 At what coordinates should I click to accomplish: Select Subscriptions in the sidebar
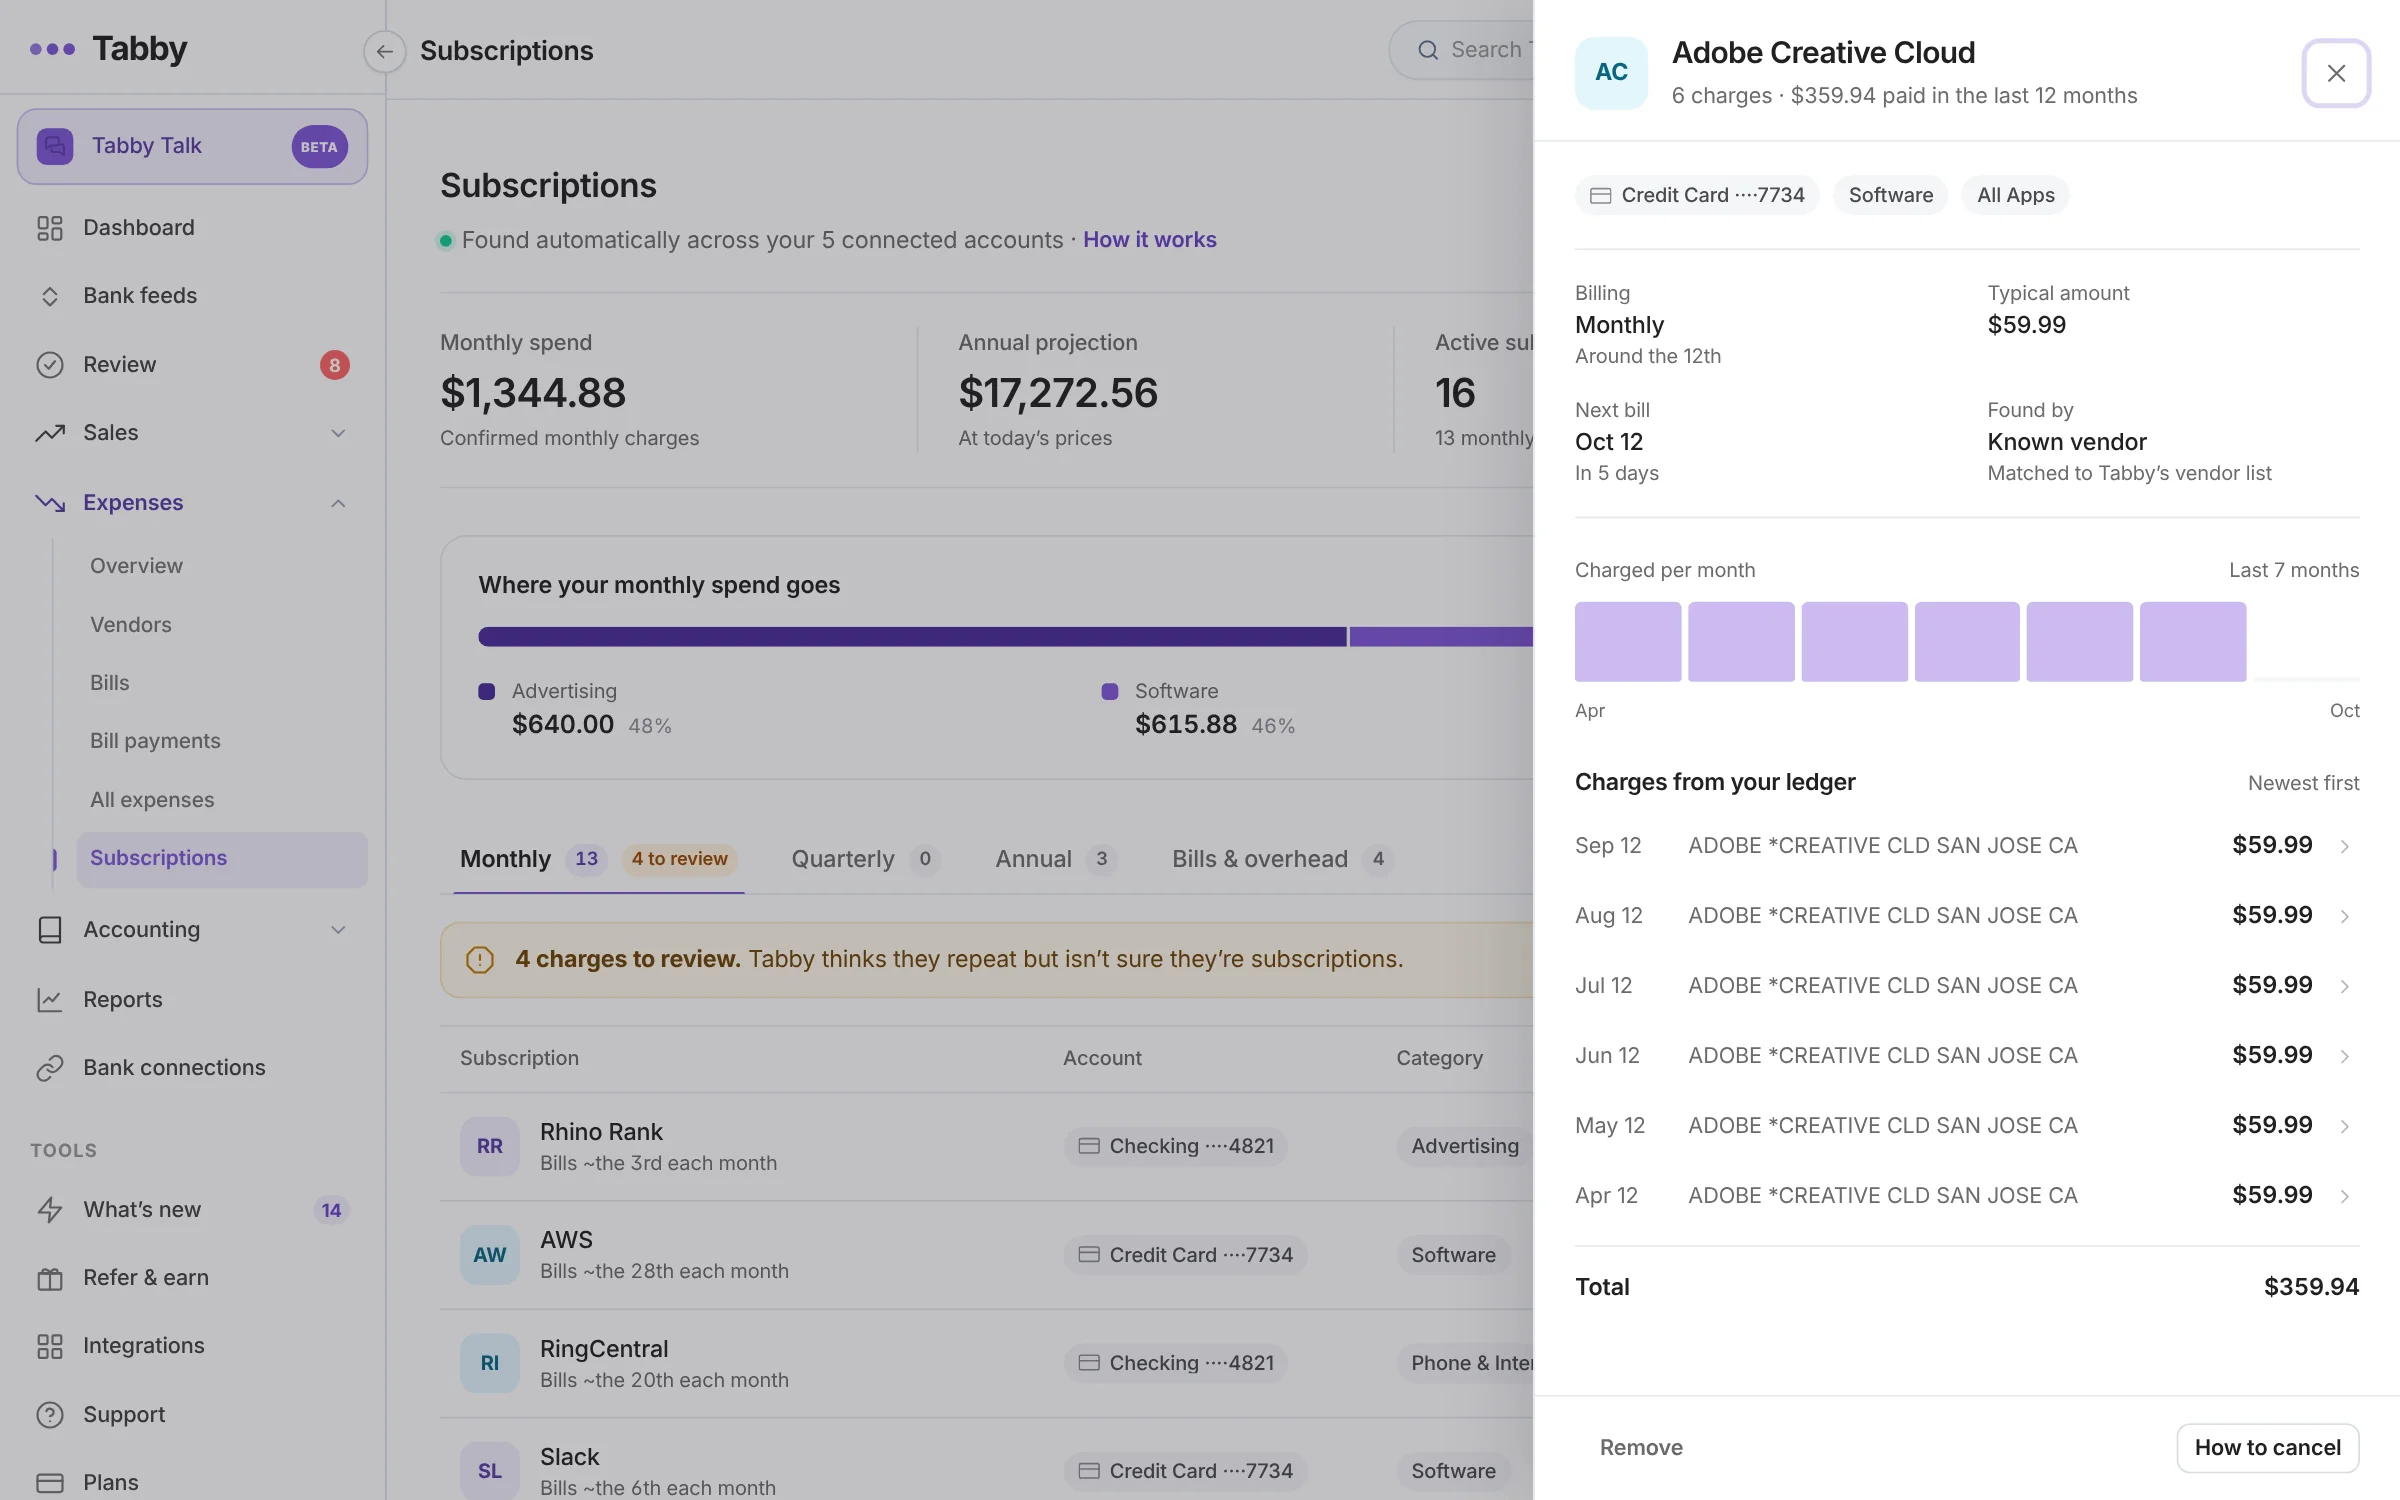click(222, 859)
